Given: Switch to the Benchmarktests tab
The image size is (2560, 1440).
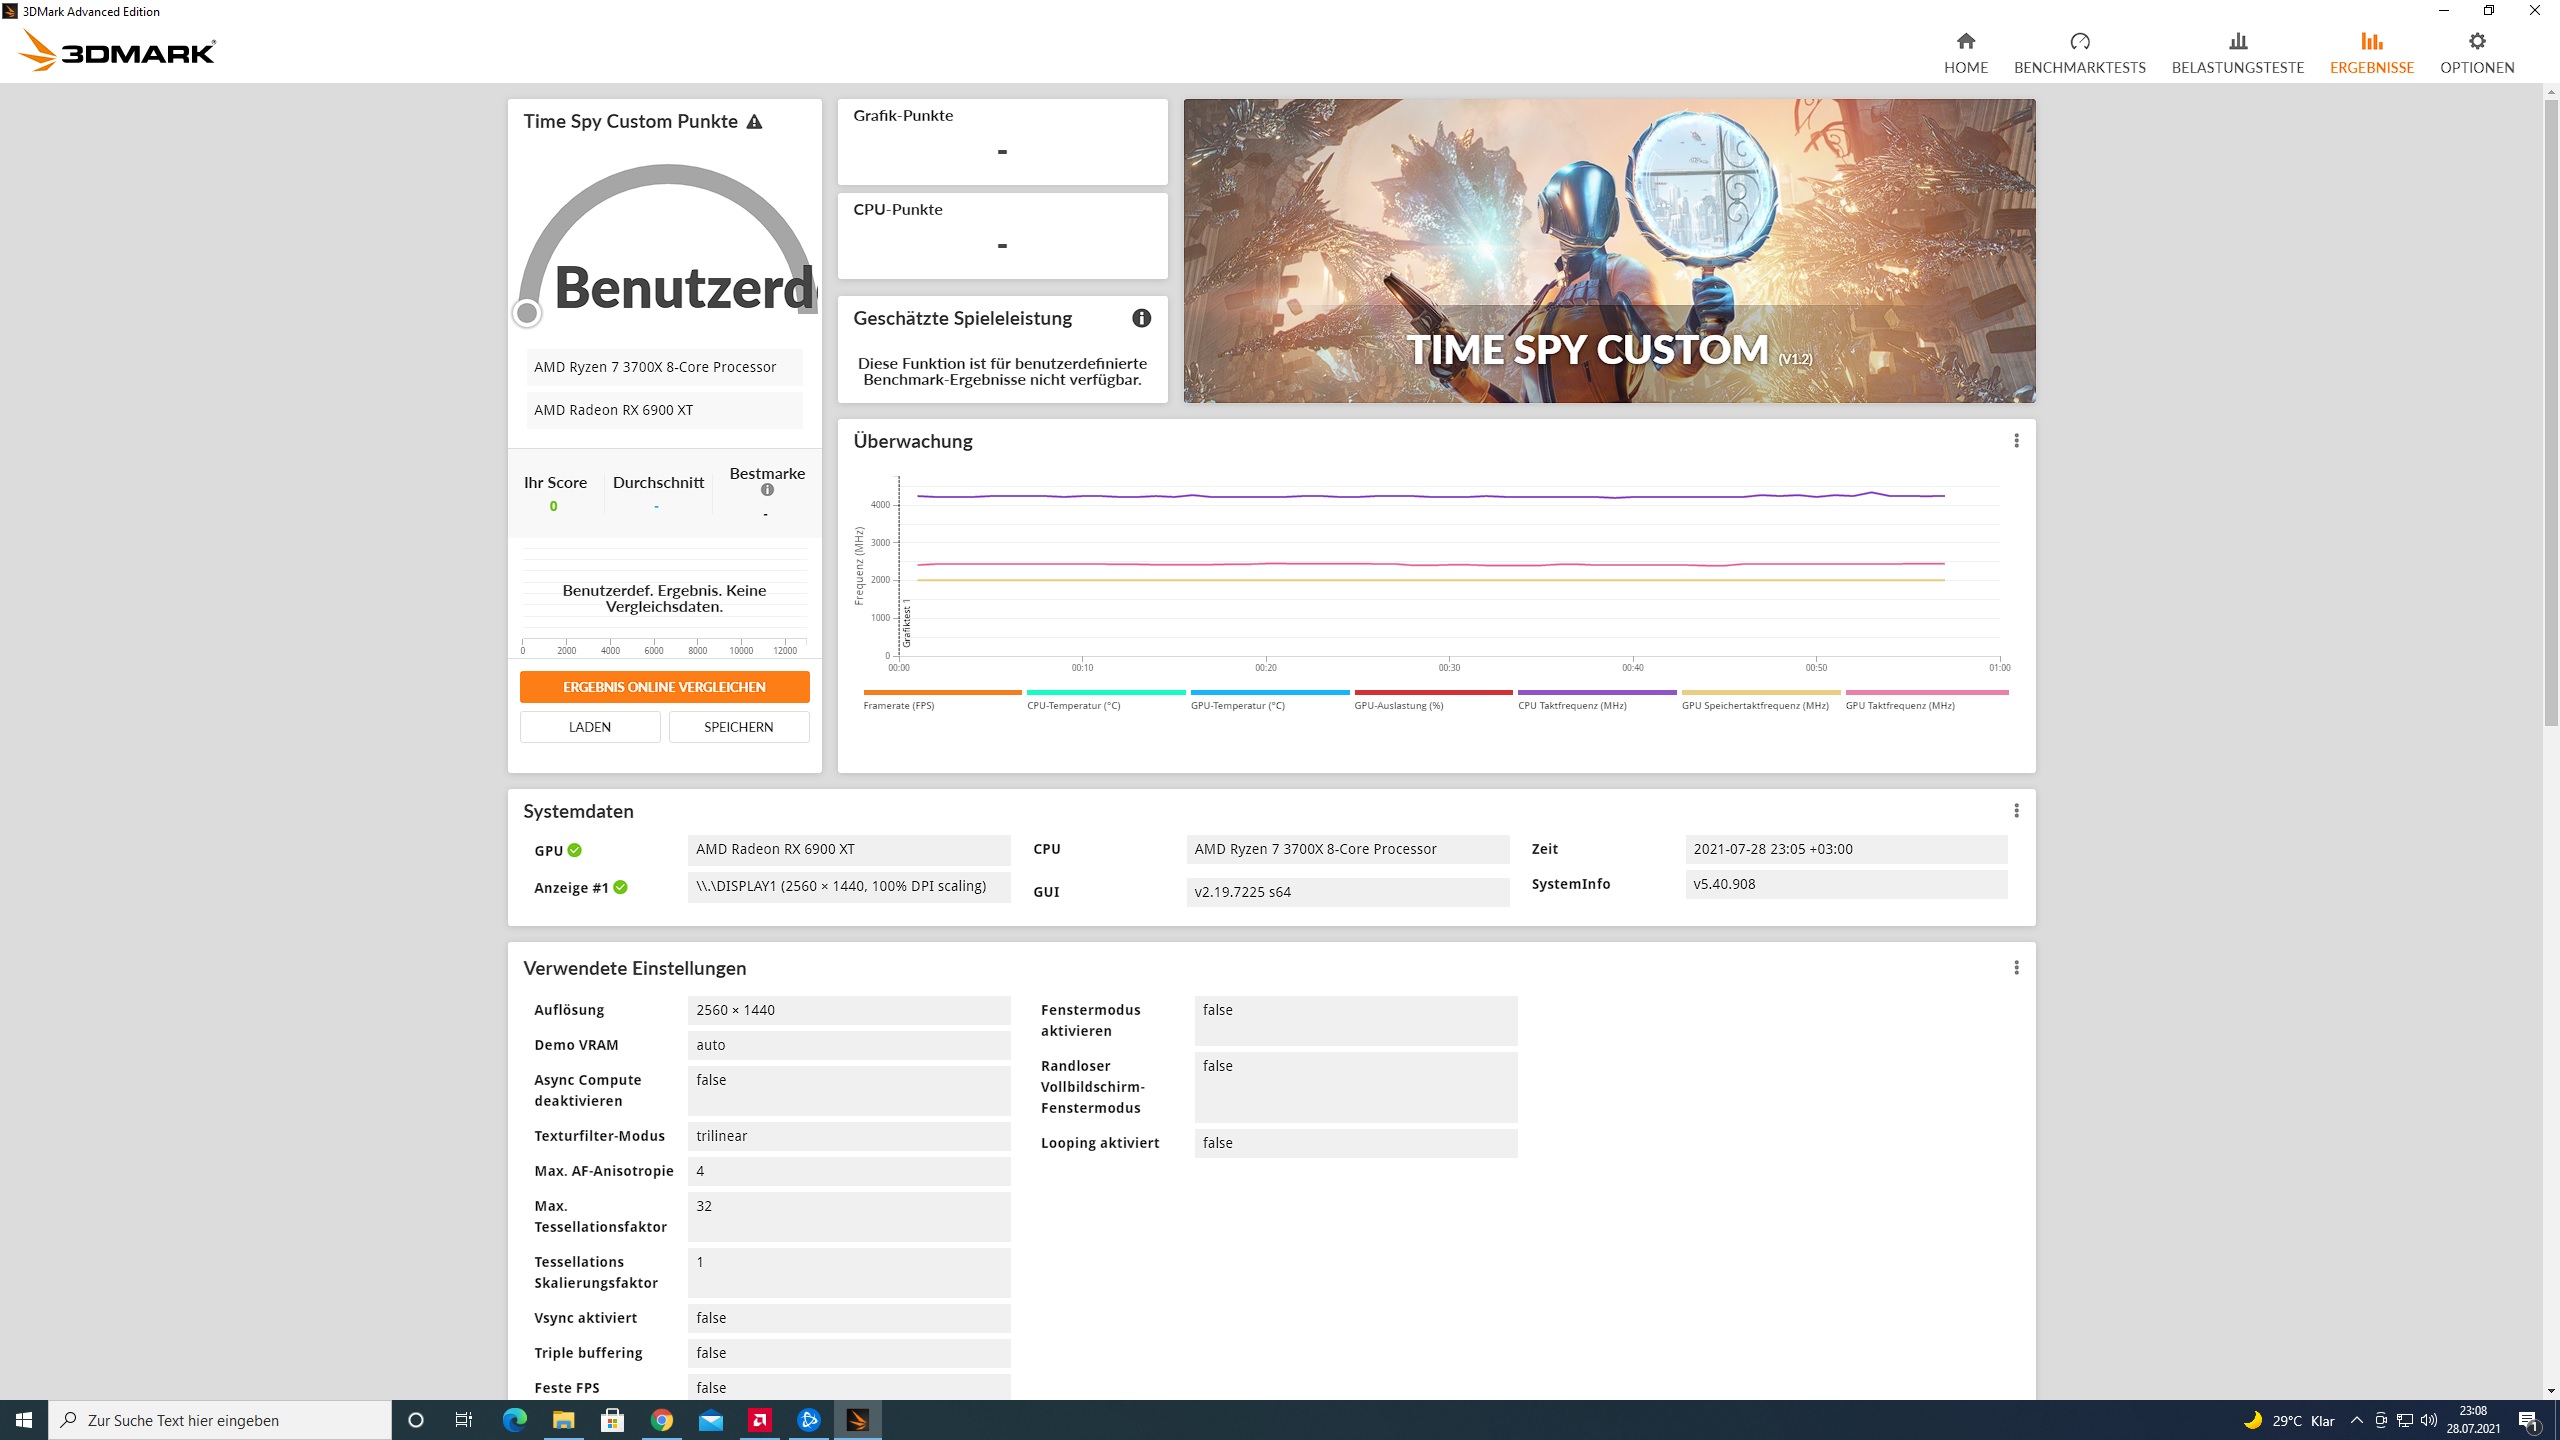Looking at the screenshot, I should click(x=2079, y=52).
